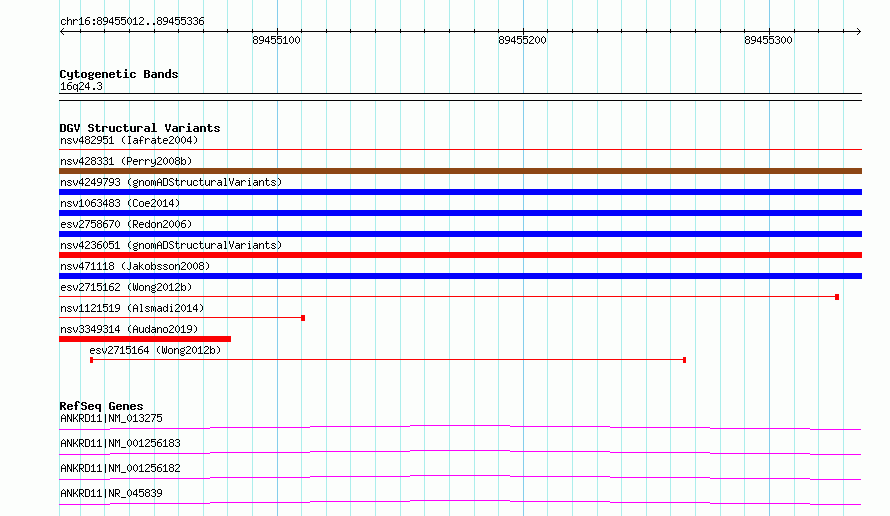The width and height of the screenshot is (890, 516).
Task: Click the magenta line for NM_013275
Action: click(460, 427)
